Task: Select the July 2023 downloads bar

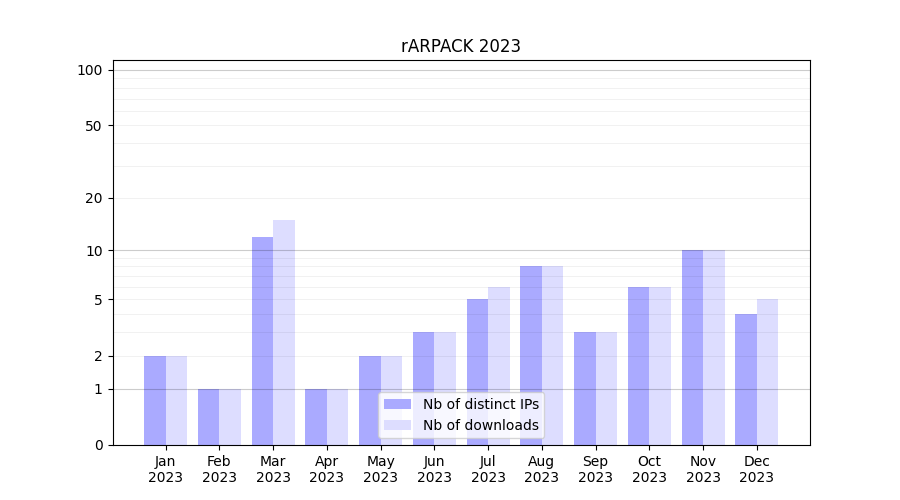Action: tap(499, 365)
